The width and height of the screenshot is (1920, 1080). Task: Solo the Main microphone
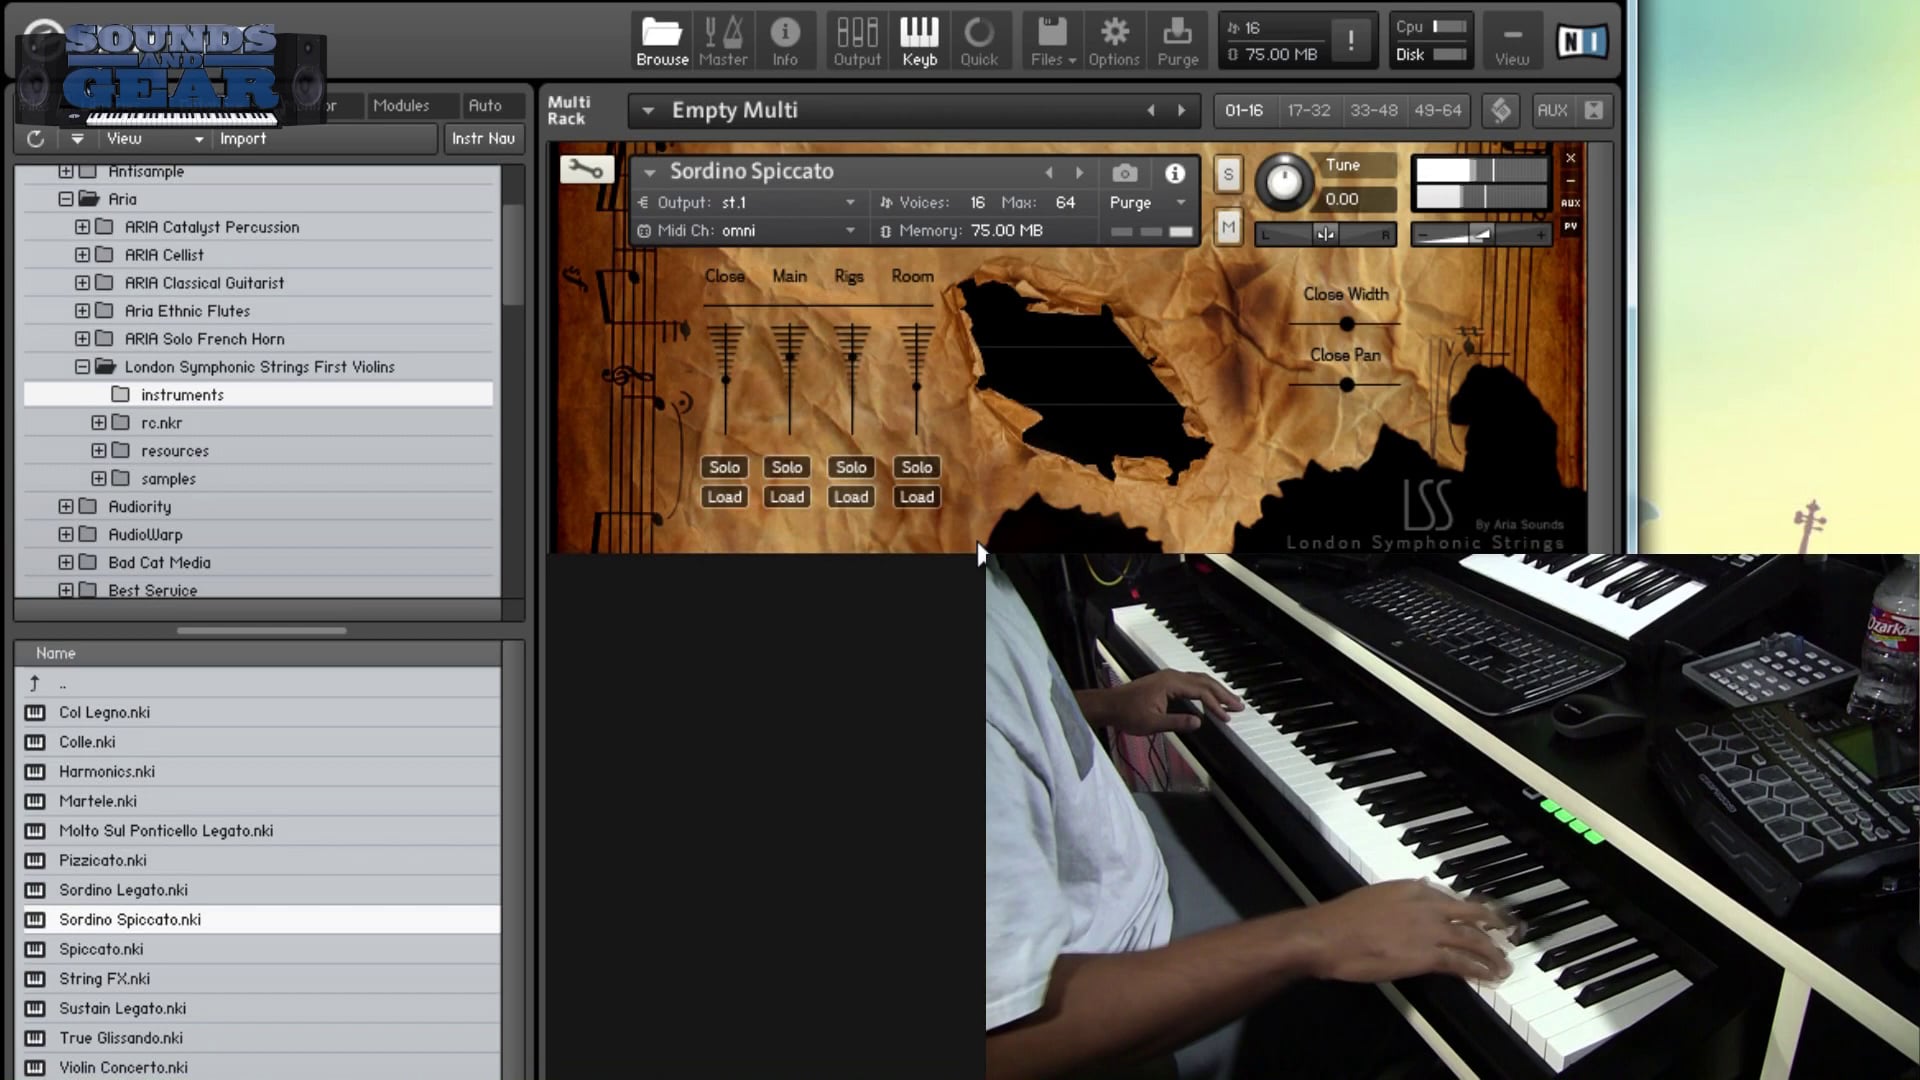pos(787,467)
